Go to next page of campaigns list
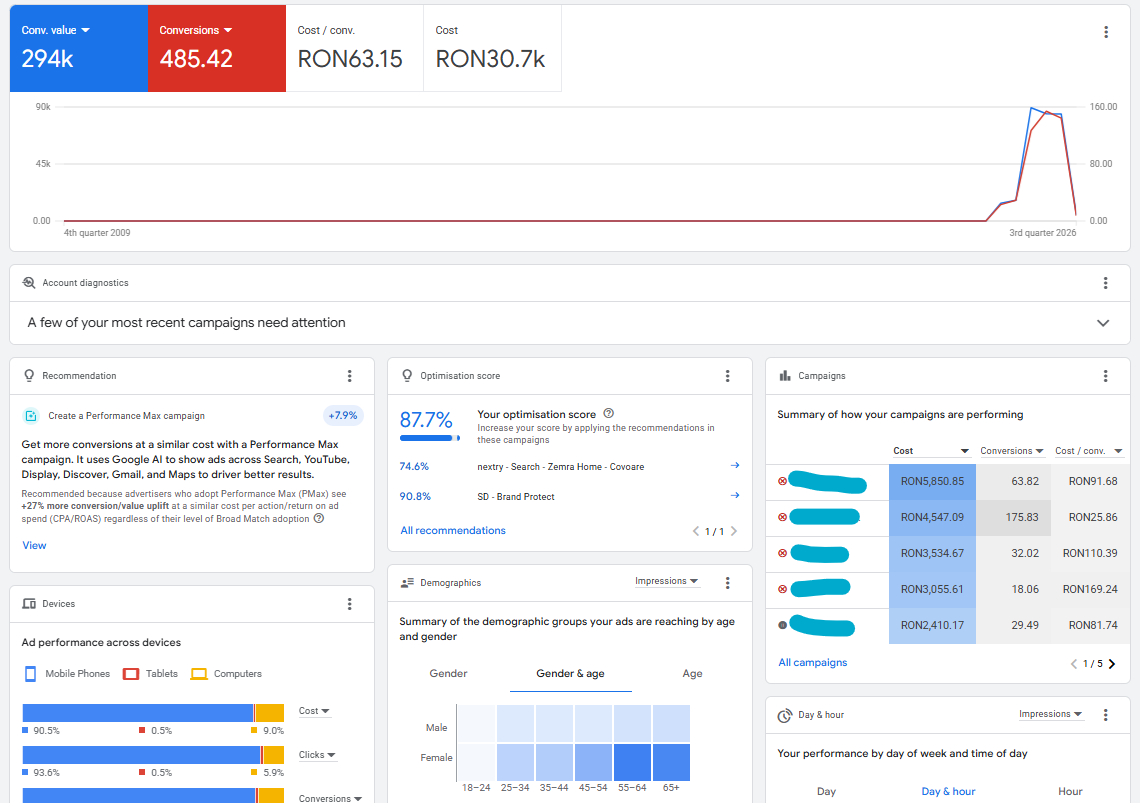Screen dimensions: 1140x803 1112,663
